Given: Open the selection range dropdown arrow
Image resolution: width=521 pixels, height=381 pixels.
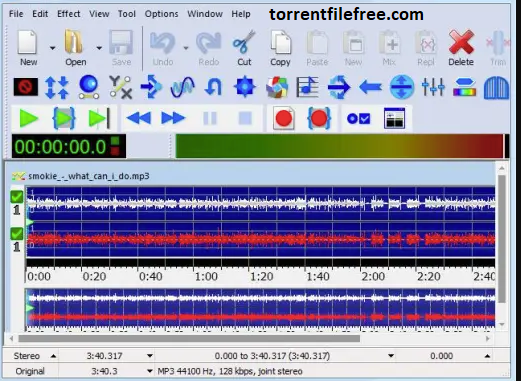Looking at the screenshot, I should 391,356.
